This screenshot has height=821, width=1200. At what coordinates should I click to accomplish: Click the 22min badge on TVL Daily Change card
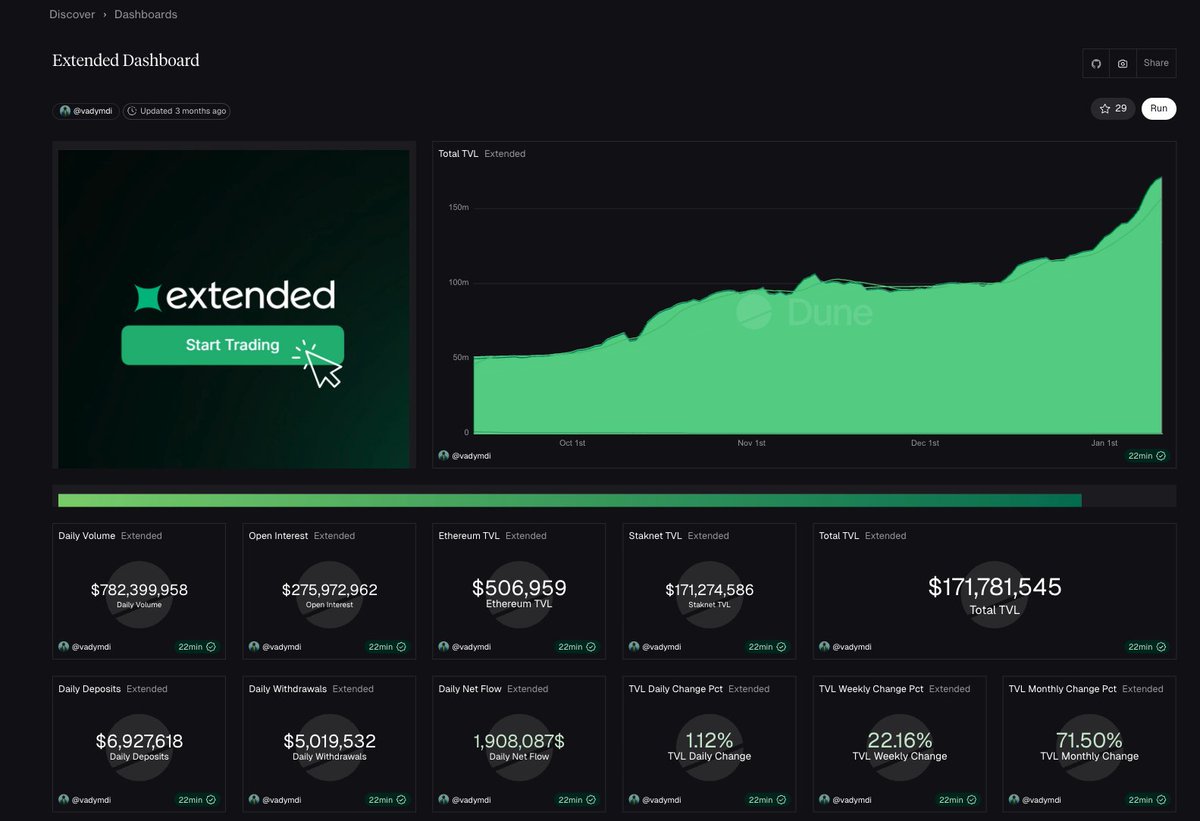[767, 800]
